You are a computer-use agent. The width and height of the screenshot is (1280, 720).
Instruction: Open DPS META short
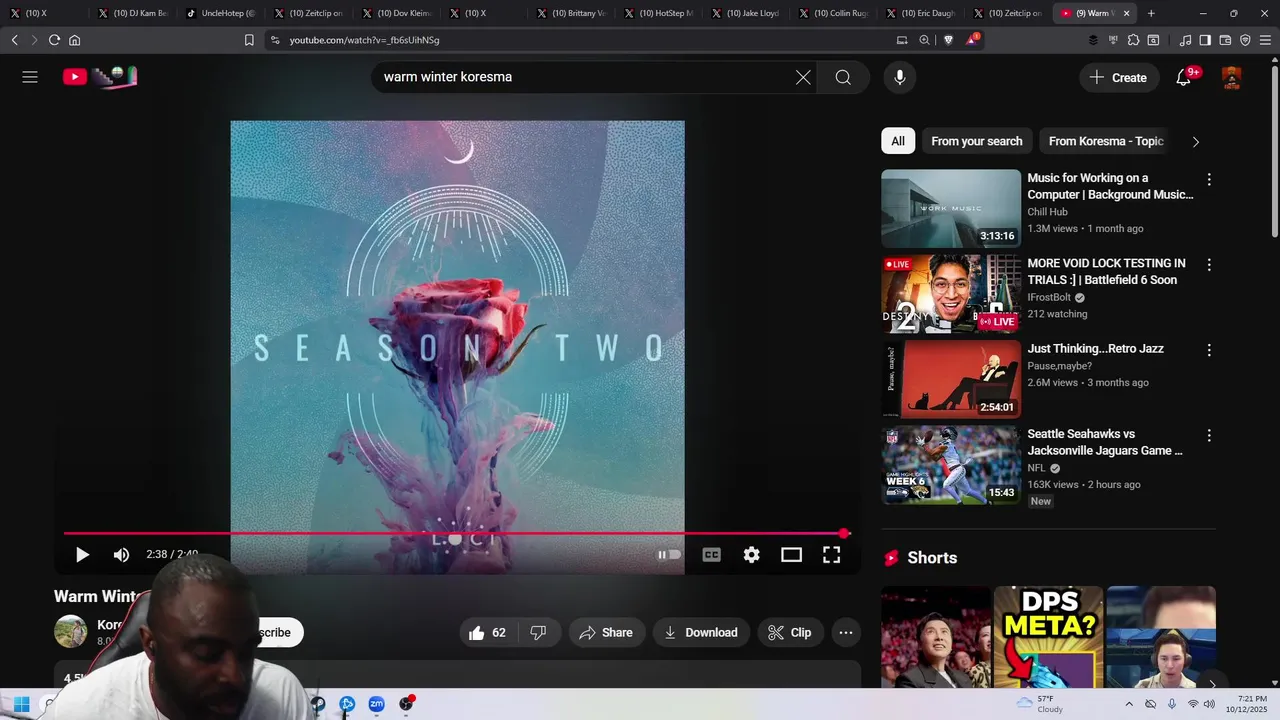pyautogui.click(x=1048, y=636)
